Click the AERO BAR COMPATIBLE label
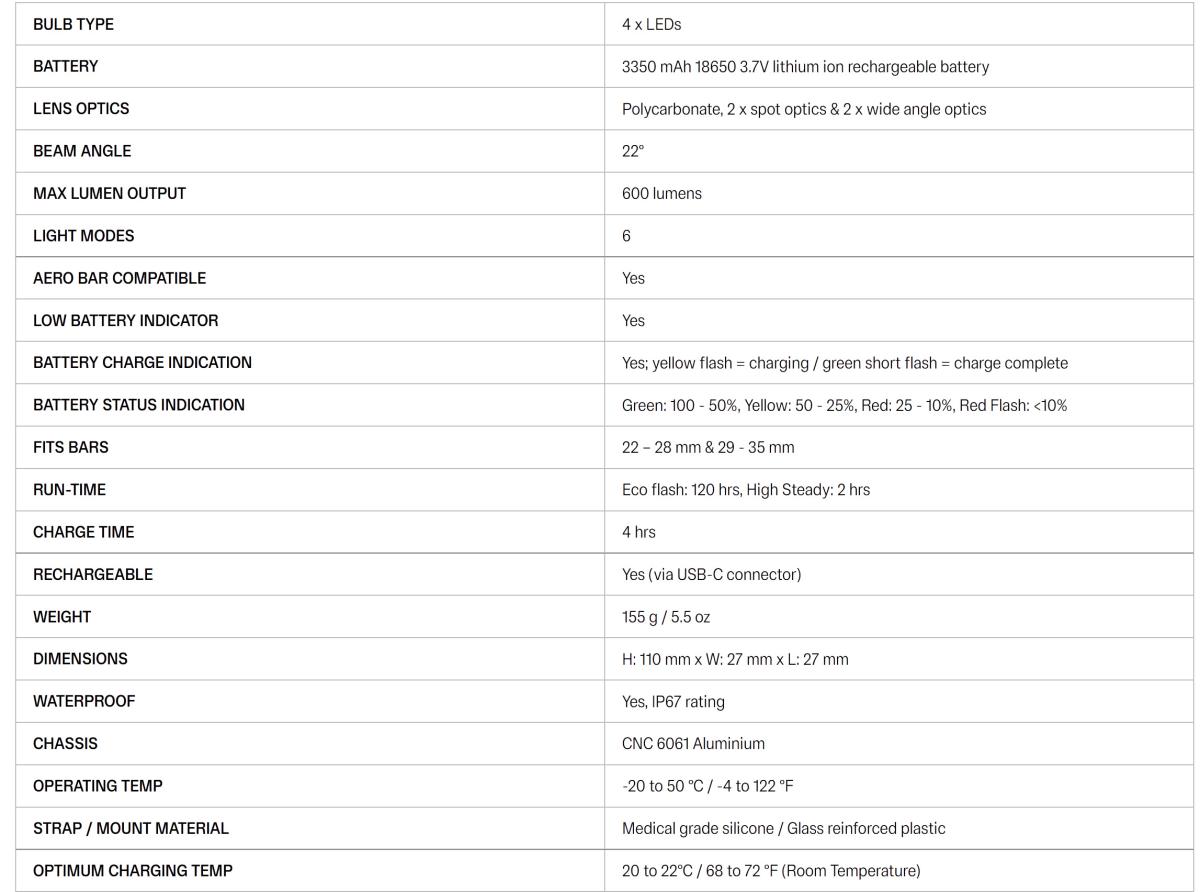Image resolution: width=1200 pixels, height=892 pixels. pyautogui.click(x=119, y=278)
